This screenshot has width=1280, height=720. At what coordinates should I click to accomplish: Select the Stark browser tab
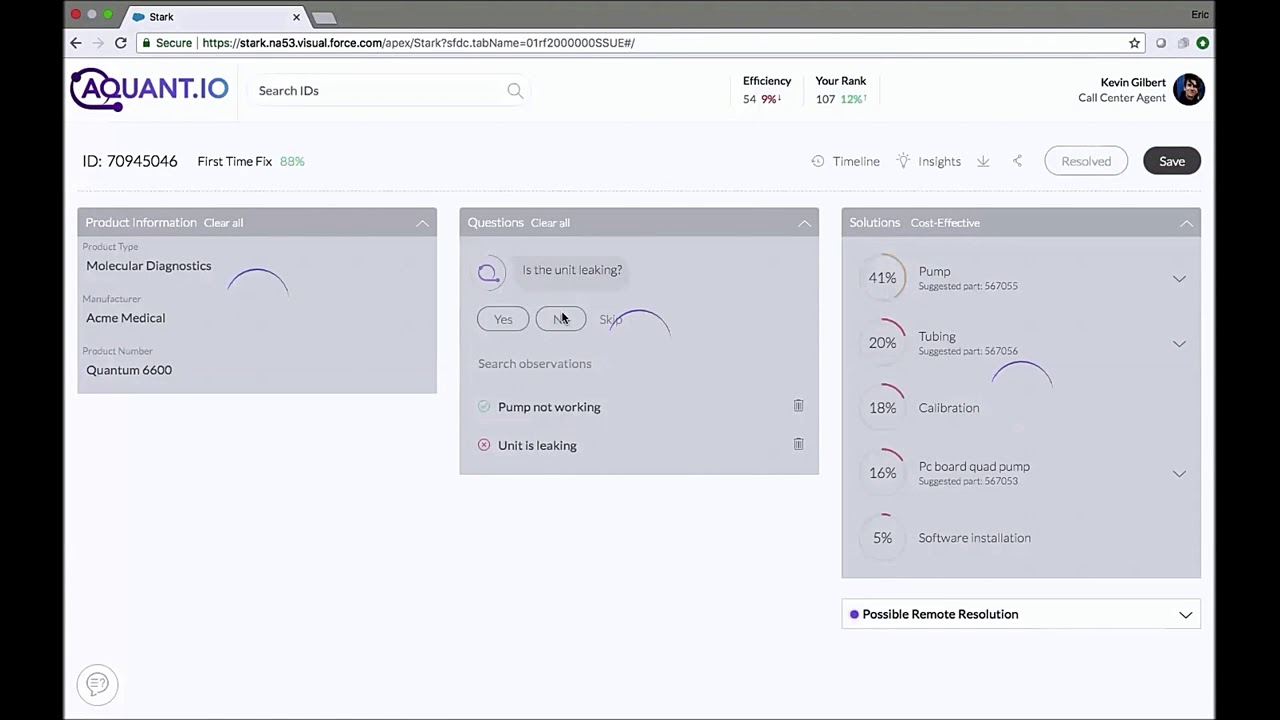tap(215, 17)
